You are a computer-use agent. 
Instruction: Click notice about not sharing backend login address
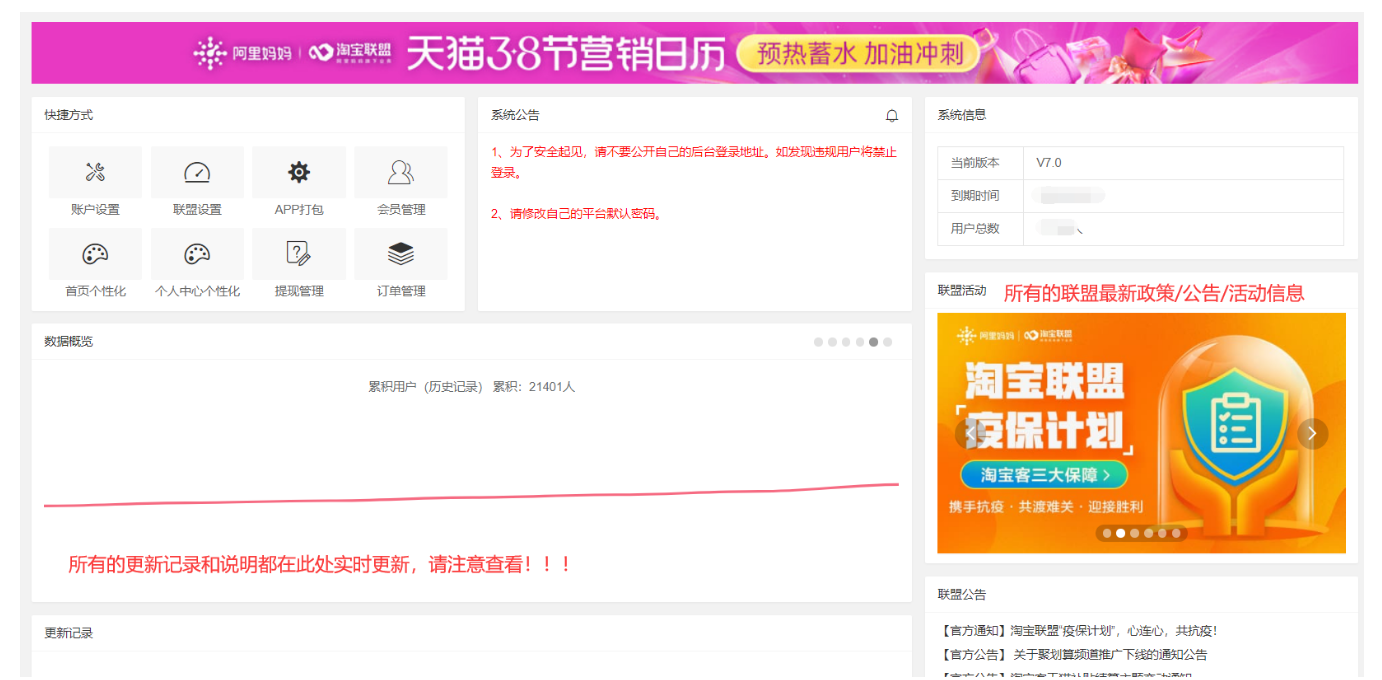pos(694,162)
